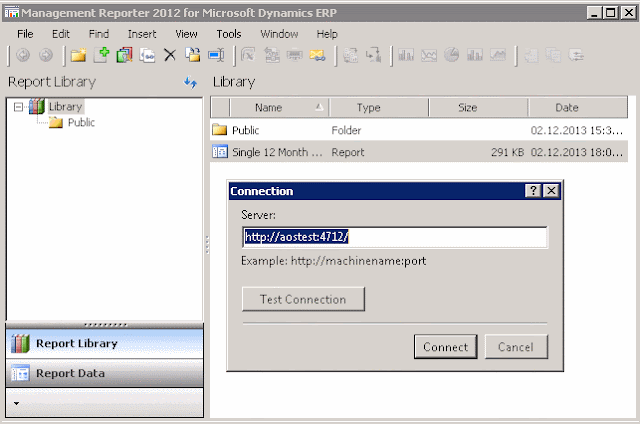Click the Forward navigation arrow in toolbar
The width and height of the screenshot is (640, 424).
[46, 55]
